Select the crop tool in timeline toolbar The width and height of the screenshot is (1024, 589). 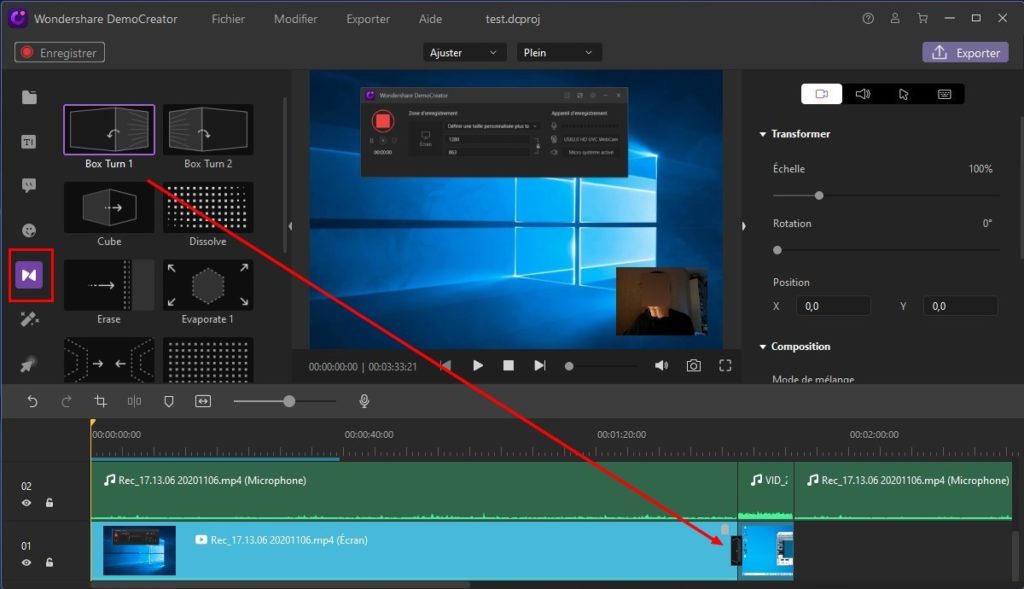coord(101,401)
